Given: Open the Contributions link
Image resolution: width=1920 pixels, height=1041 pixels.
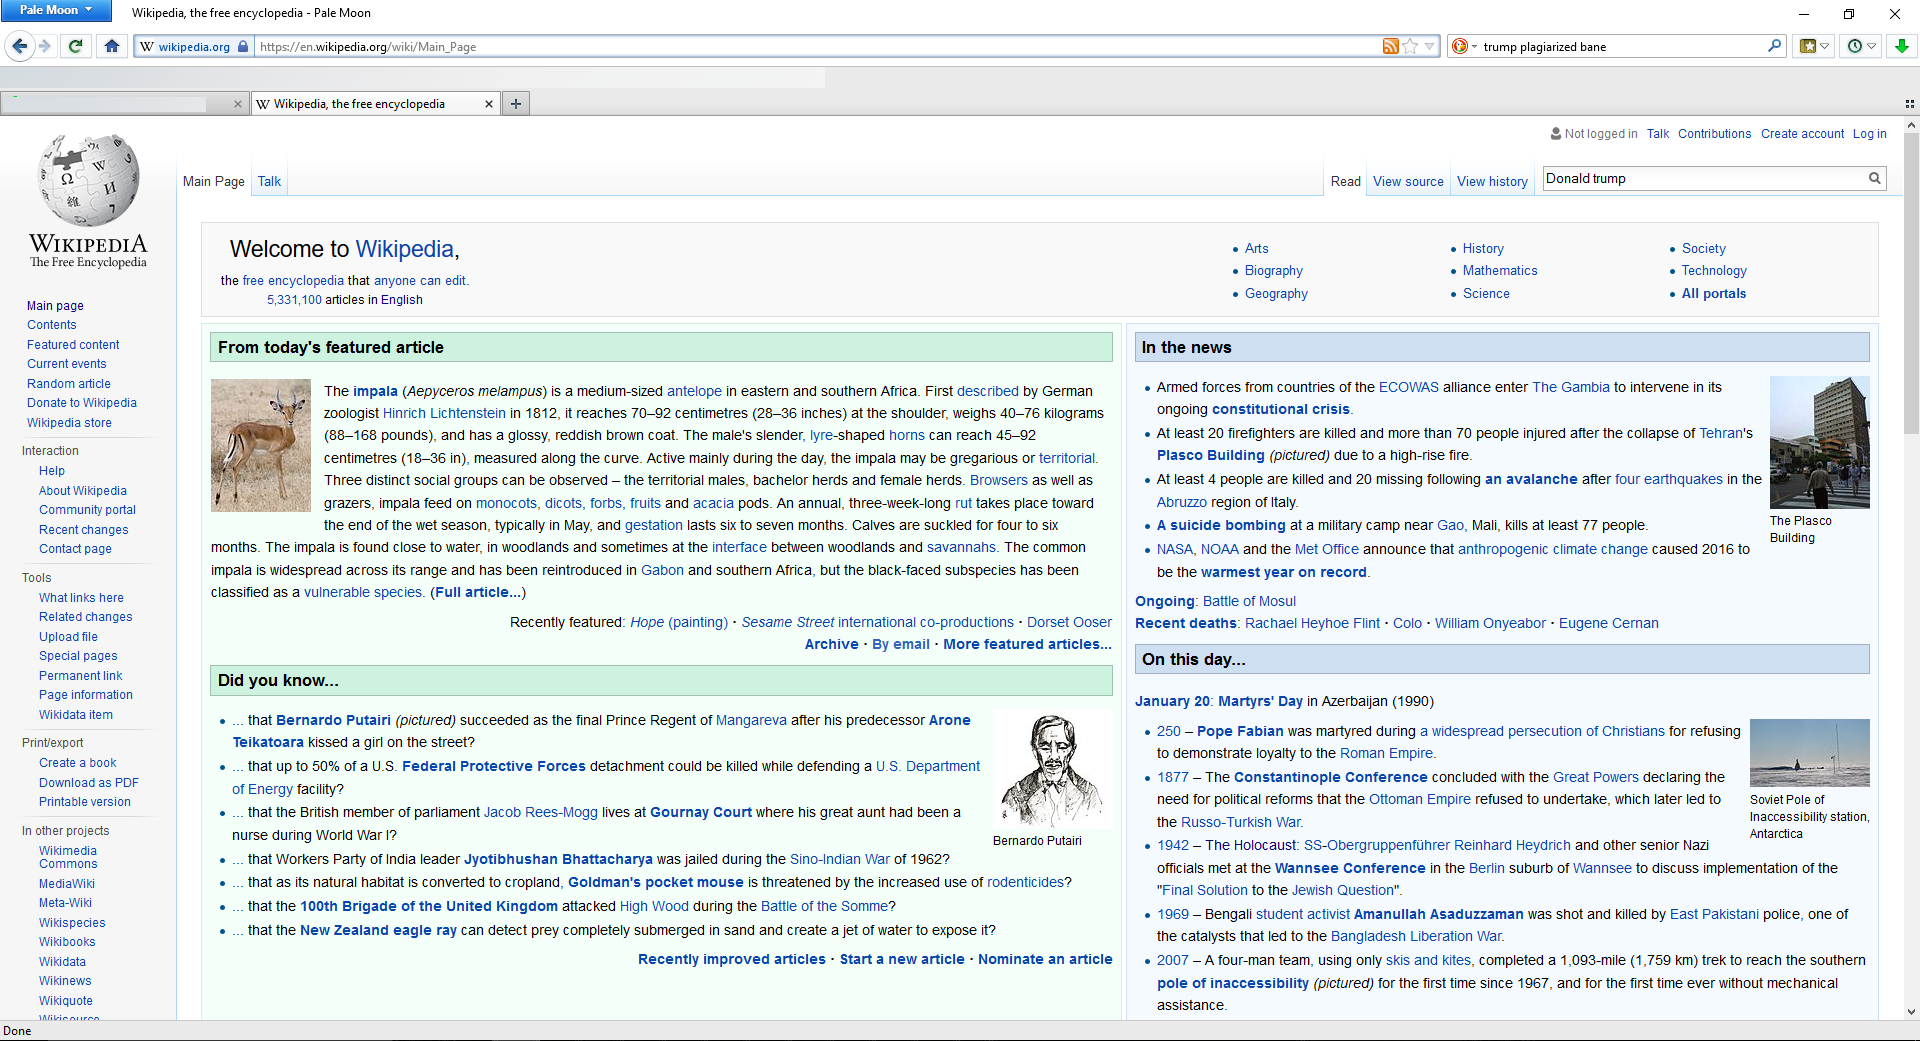Looking at the screenshot, I should tap(1714, 133).
